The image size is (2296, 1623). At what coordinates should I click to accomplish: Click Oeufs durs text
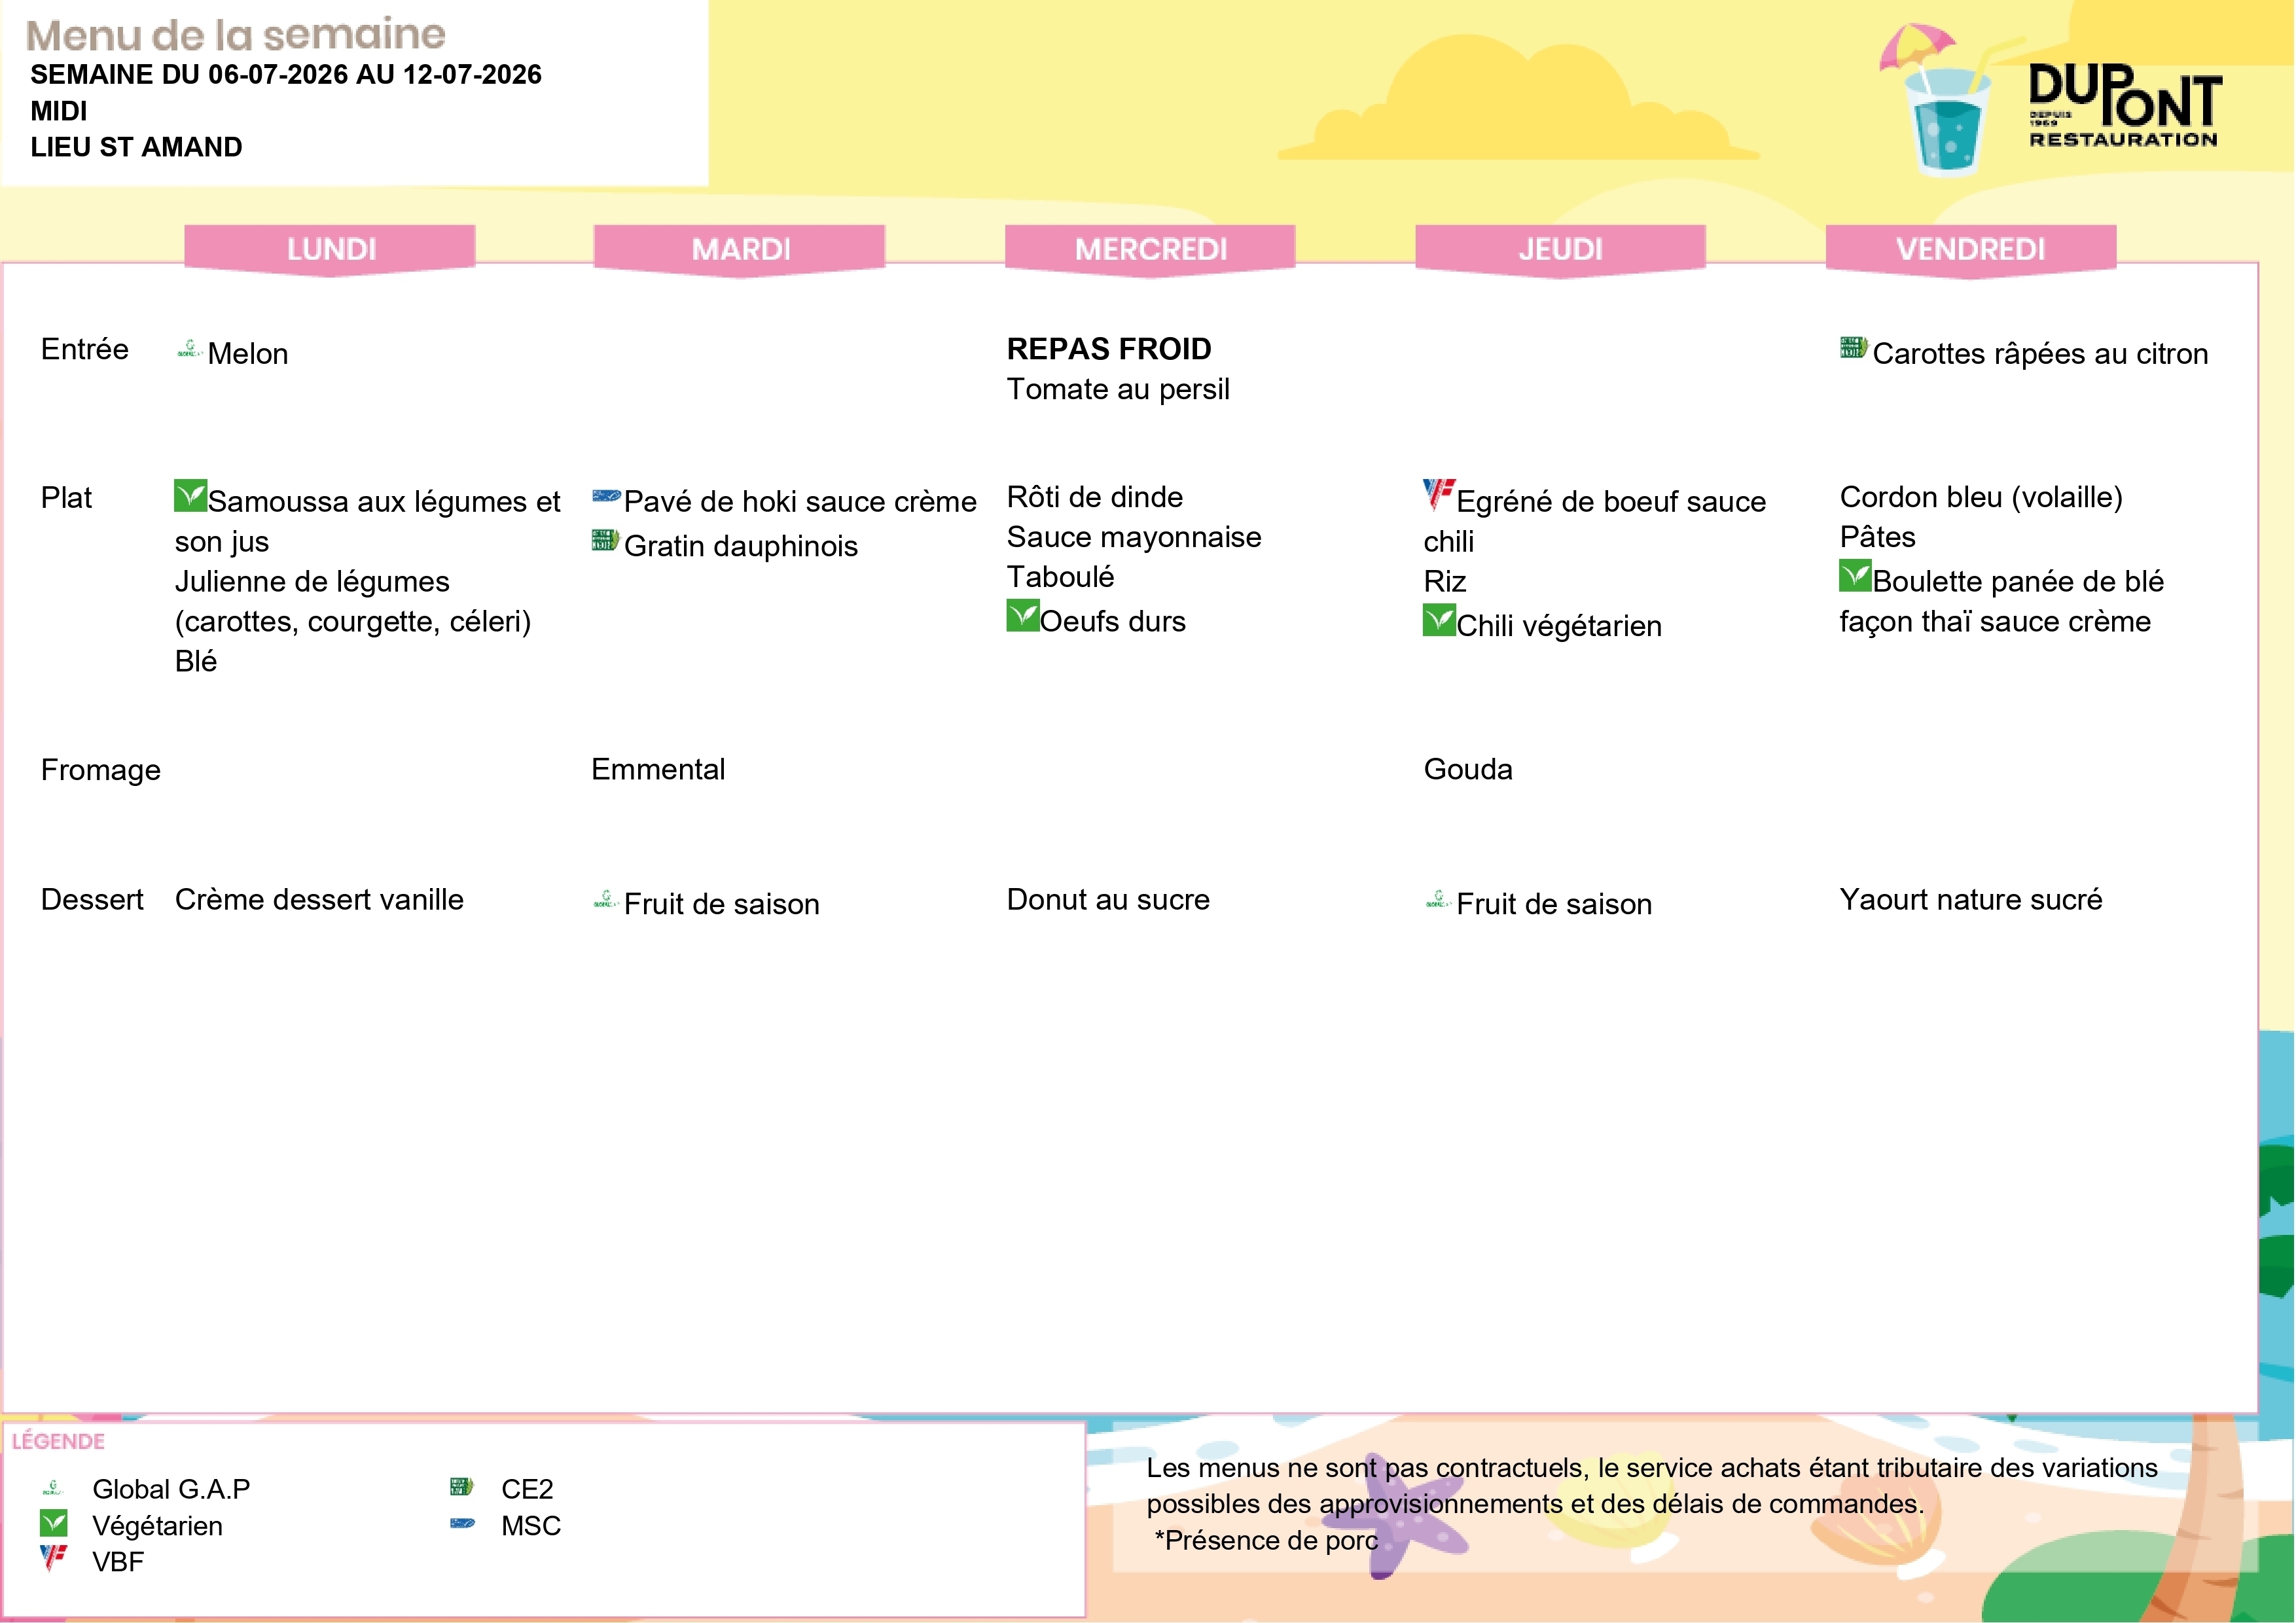[1113, 621]
